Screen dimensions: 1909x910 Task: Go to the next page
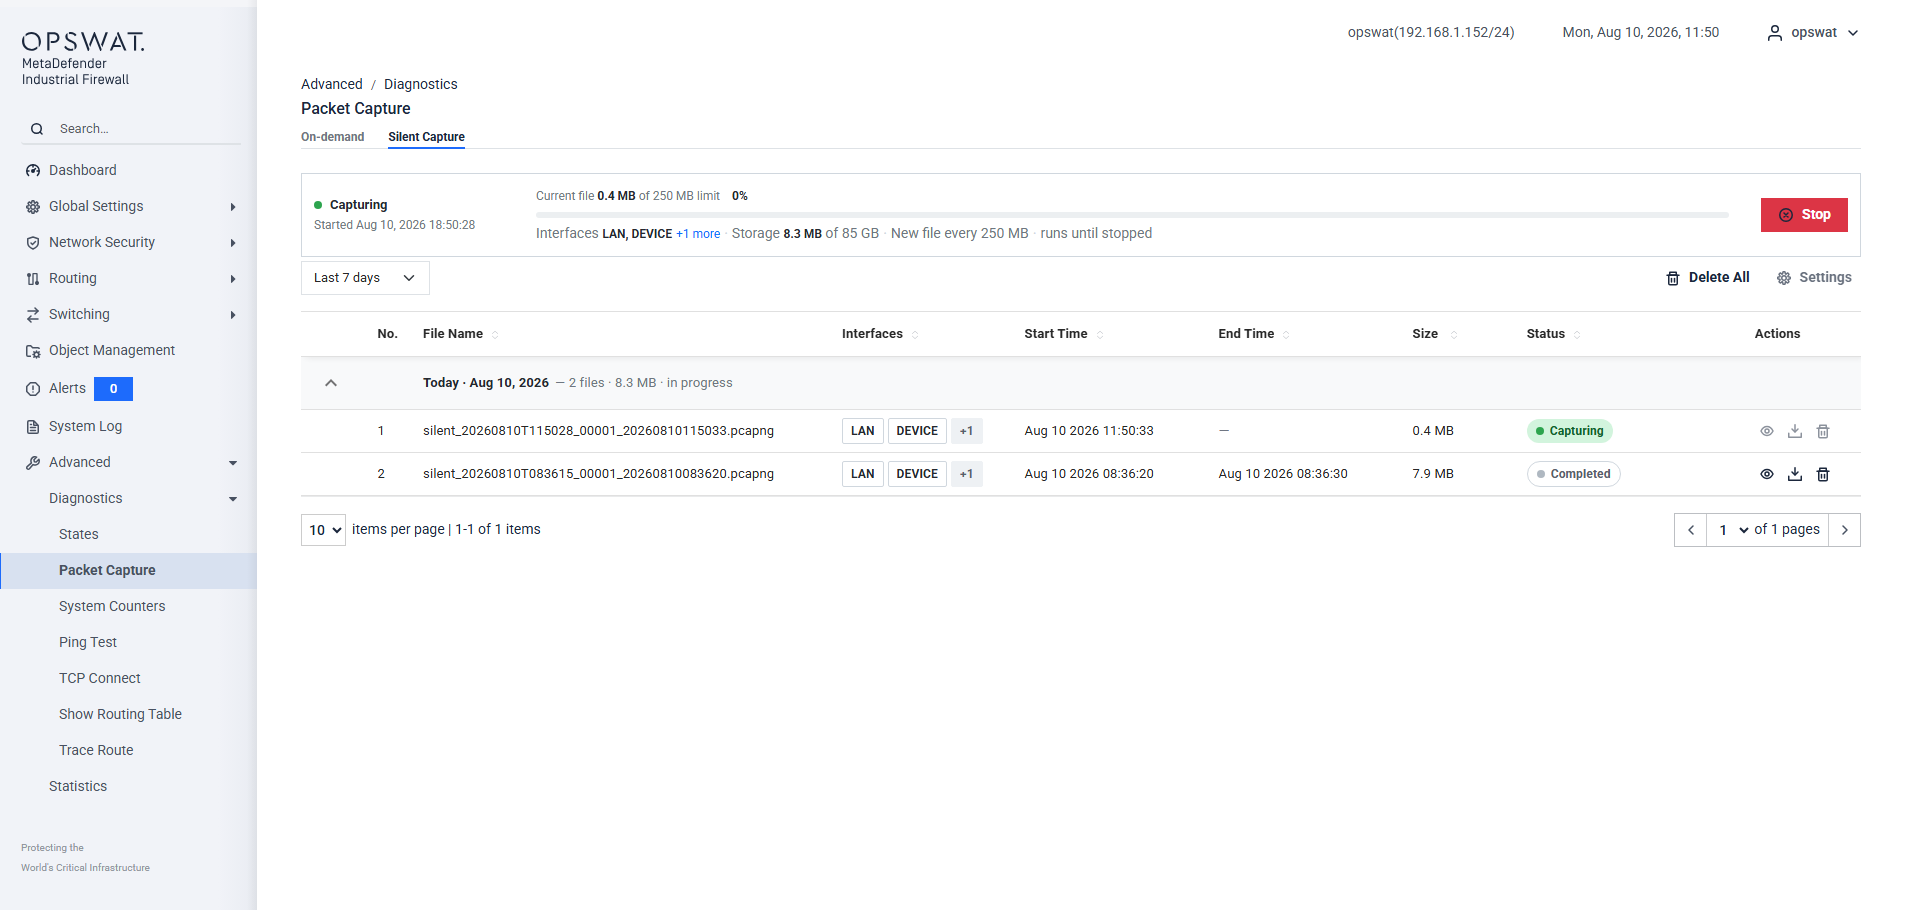1845,530
